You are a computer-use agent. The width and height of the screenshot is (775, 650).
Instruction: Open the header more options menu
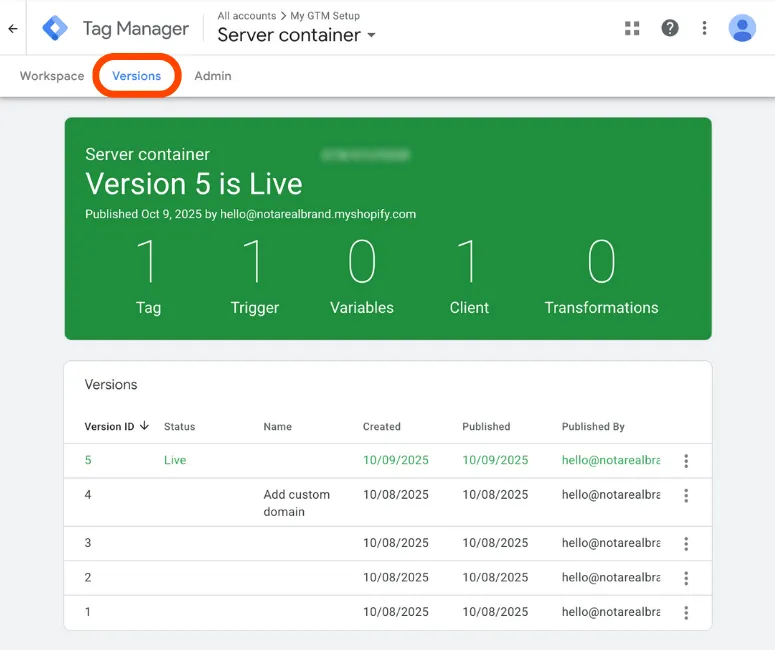click(x=704, y=28)
